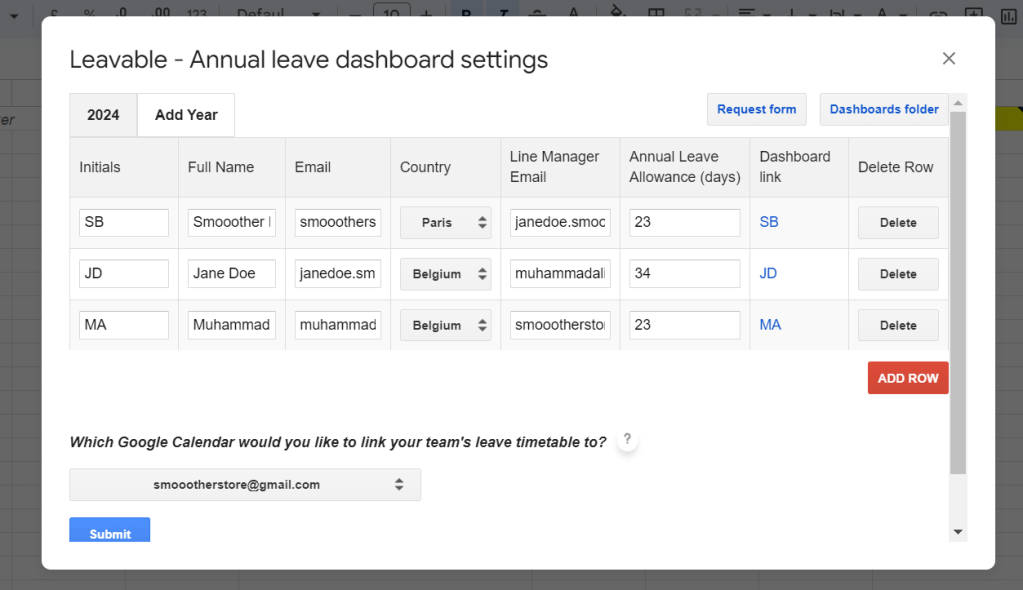Expand Jane Doe's Country dropdown
1023x590 pixels.
[445, 274]
